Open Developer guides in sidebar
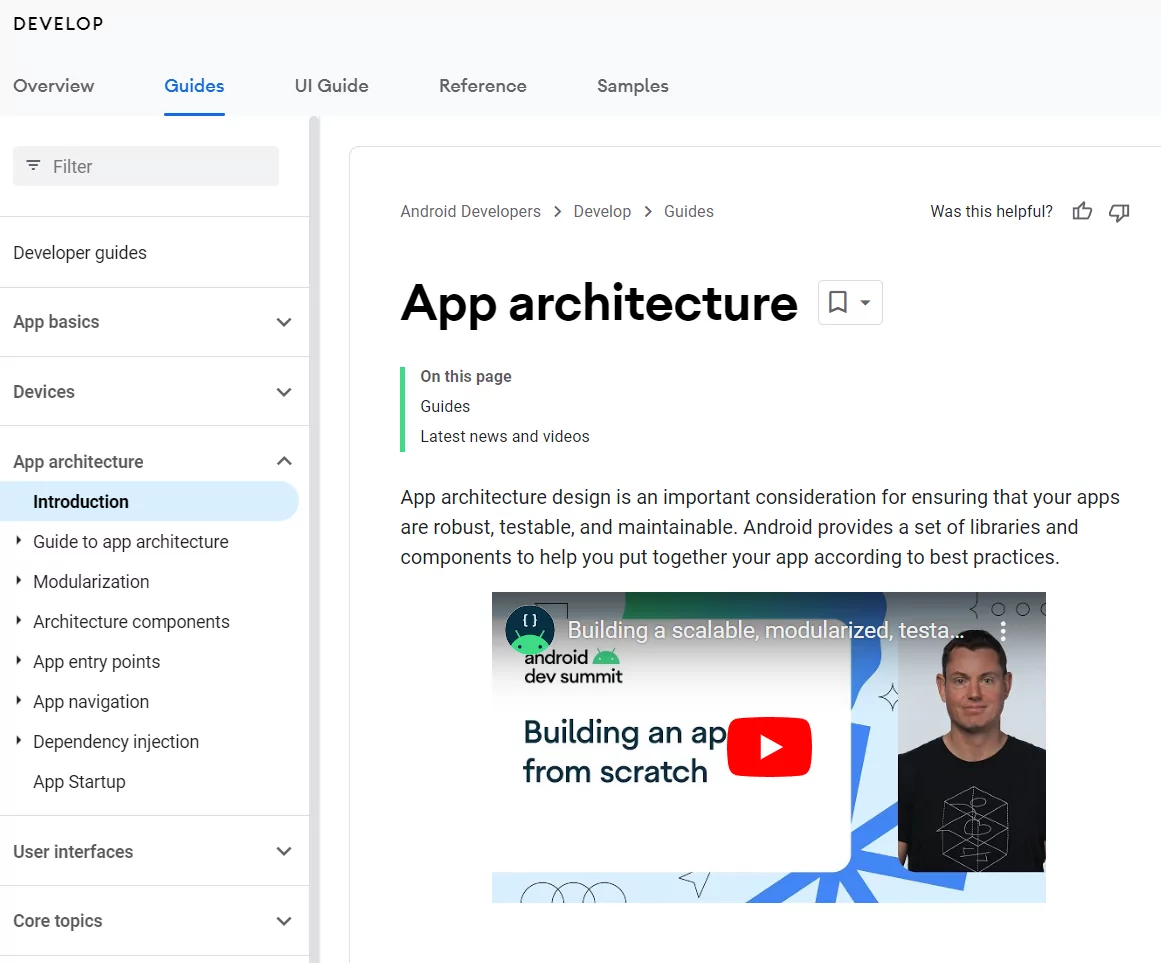The image size is (1161, 963). pyautogui.click(x=80, y=253)
